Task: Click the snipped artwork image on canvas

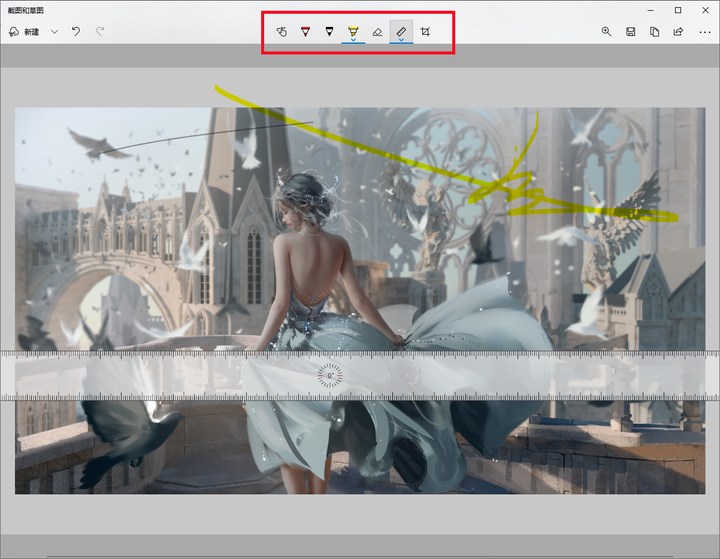Action: pyautogui.click(x=360, y=301)
